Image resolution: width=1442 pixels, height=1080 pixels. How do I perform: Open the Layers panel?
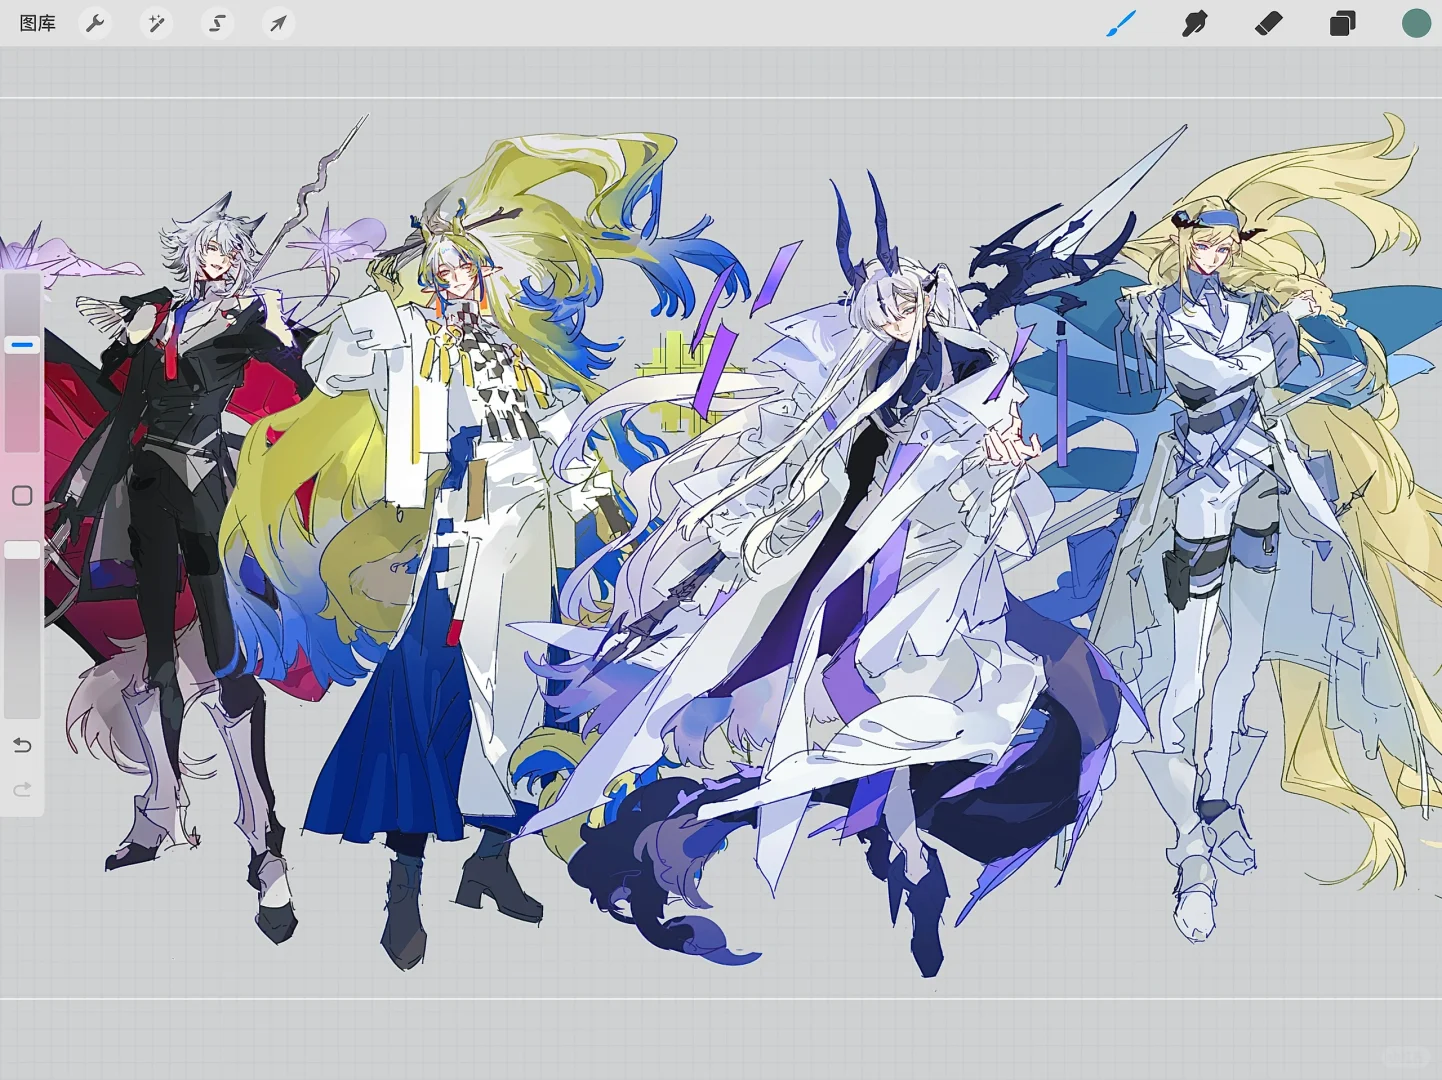[1342, 23]
